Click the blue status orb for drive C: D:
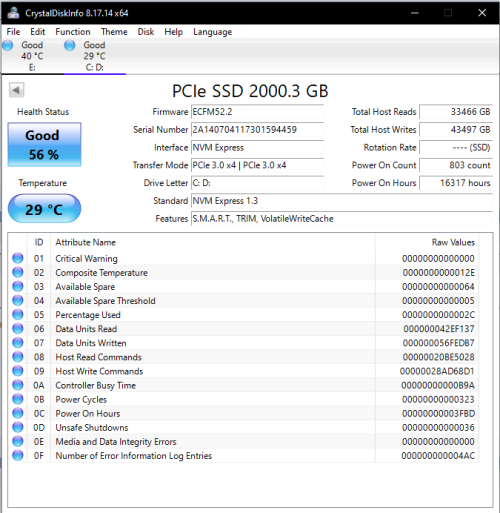 point(70,45)
